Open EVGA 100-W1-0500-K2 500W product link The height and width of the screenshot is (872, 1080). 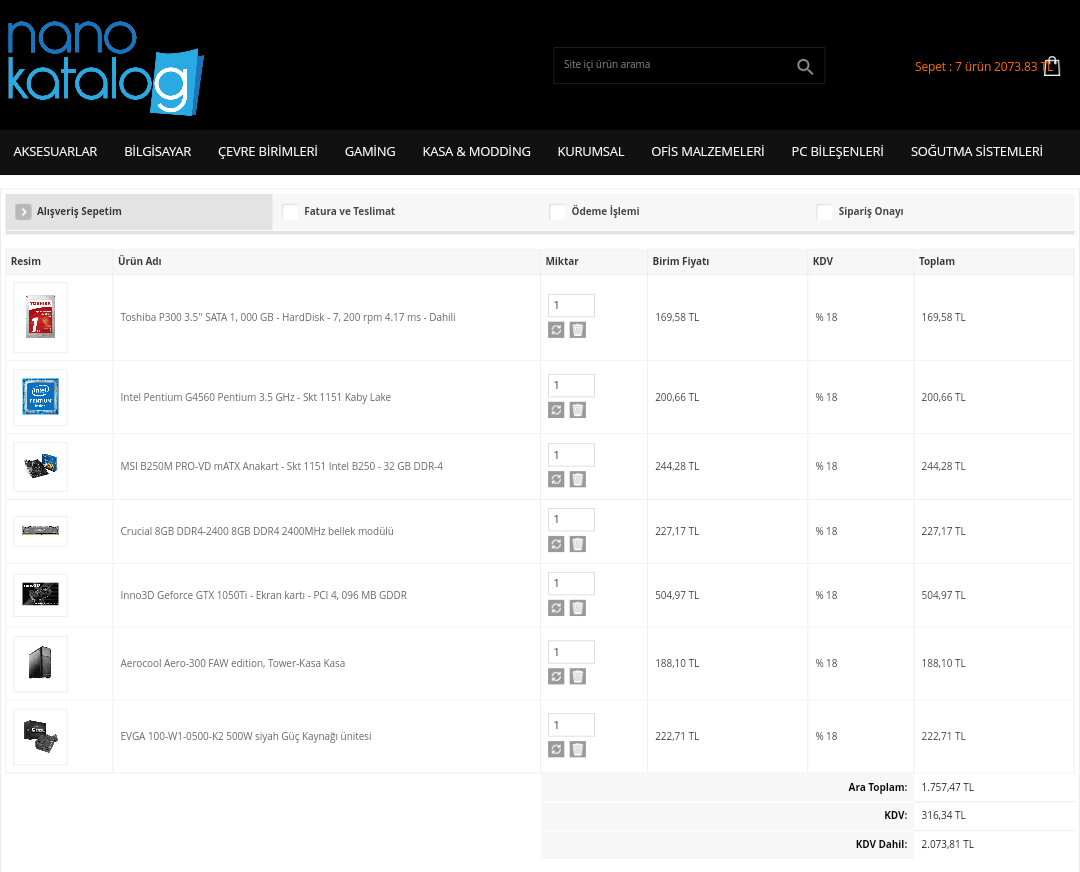[x=246, y=736]
